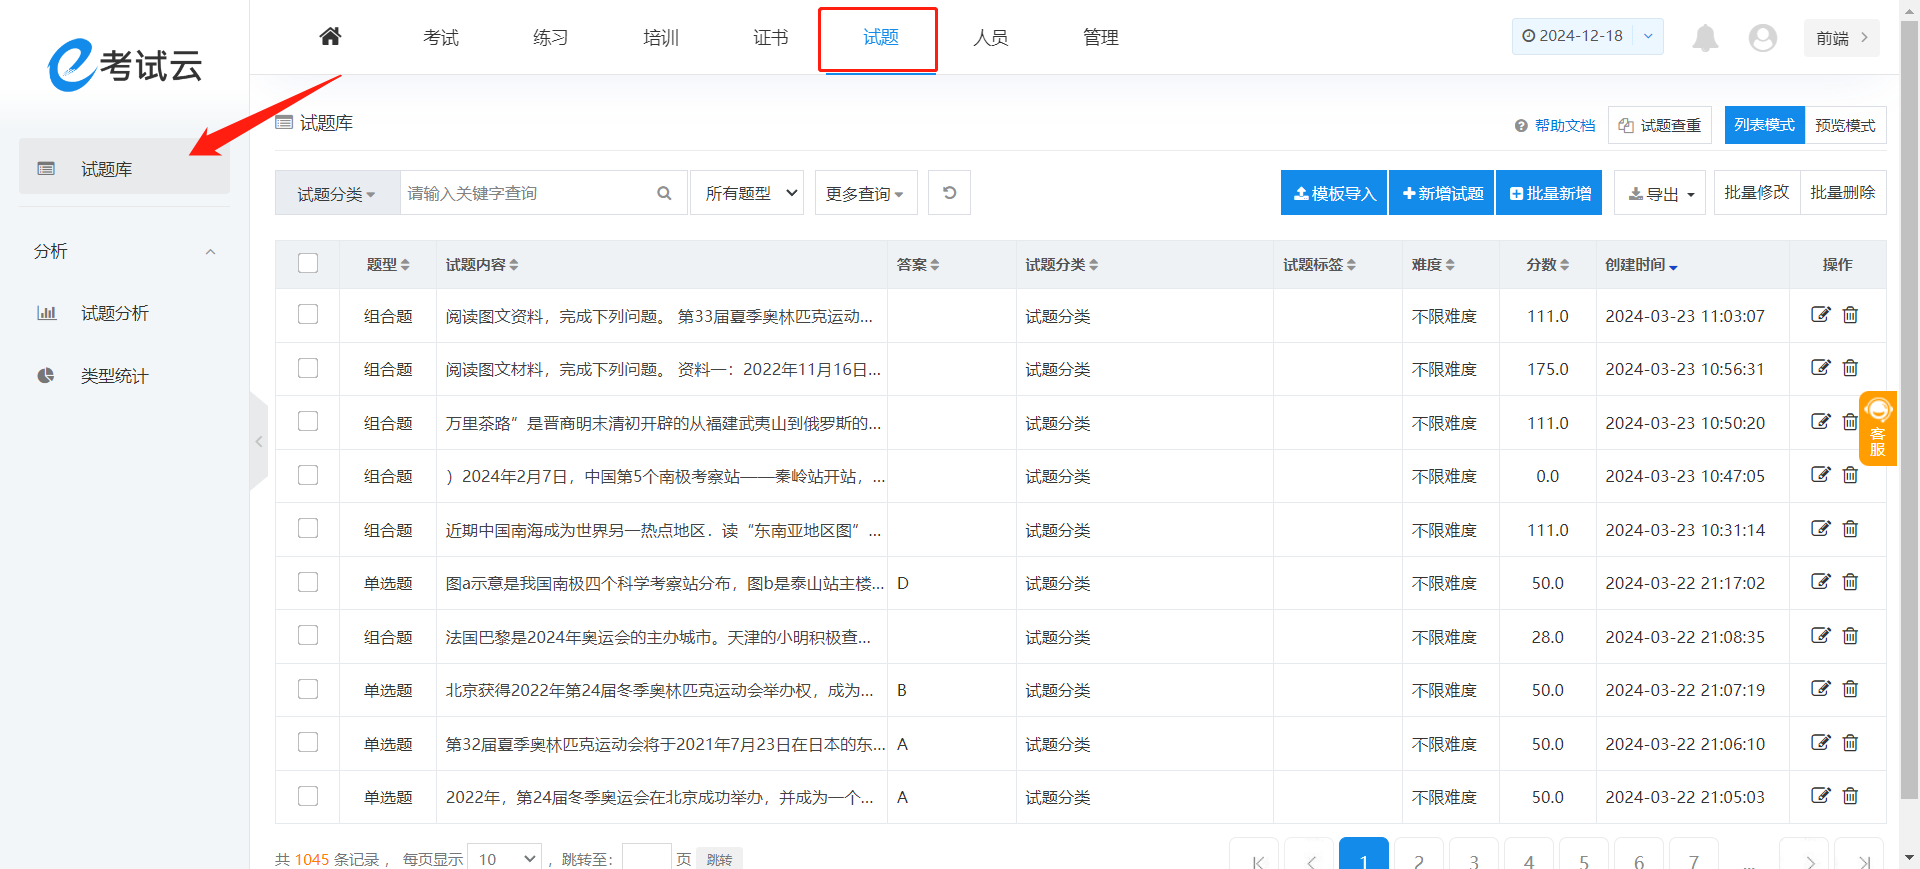1920x869 pixels.
Task: Open the notification bell
Action: (x=1705, y=38)
